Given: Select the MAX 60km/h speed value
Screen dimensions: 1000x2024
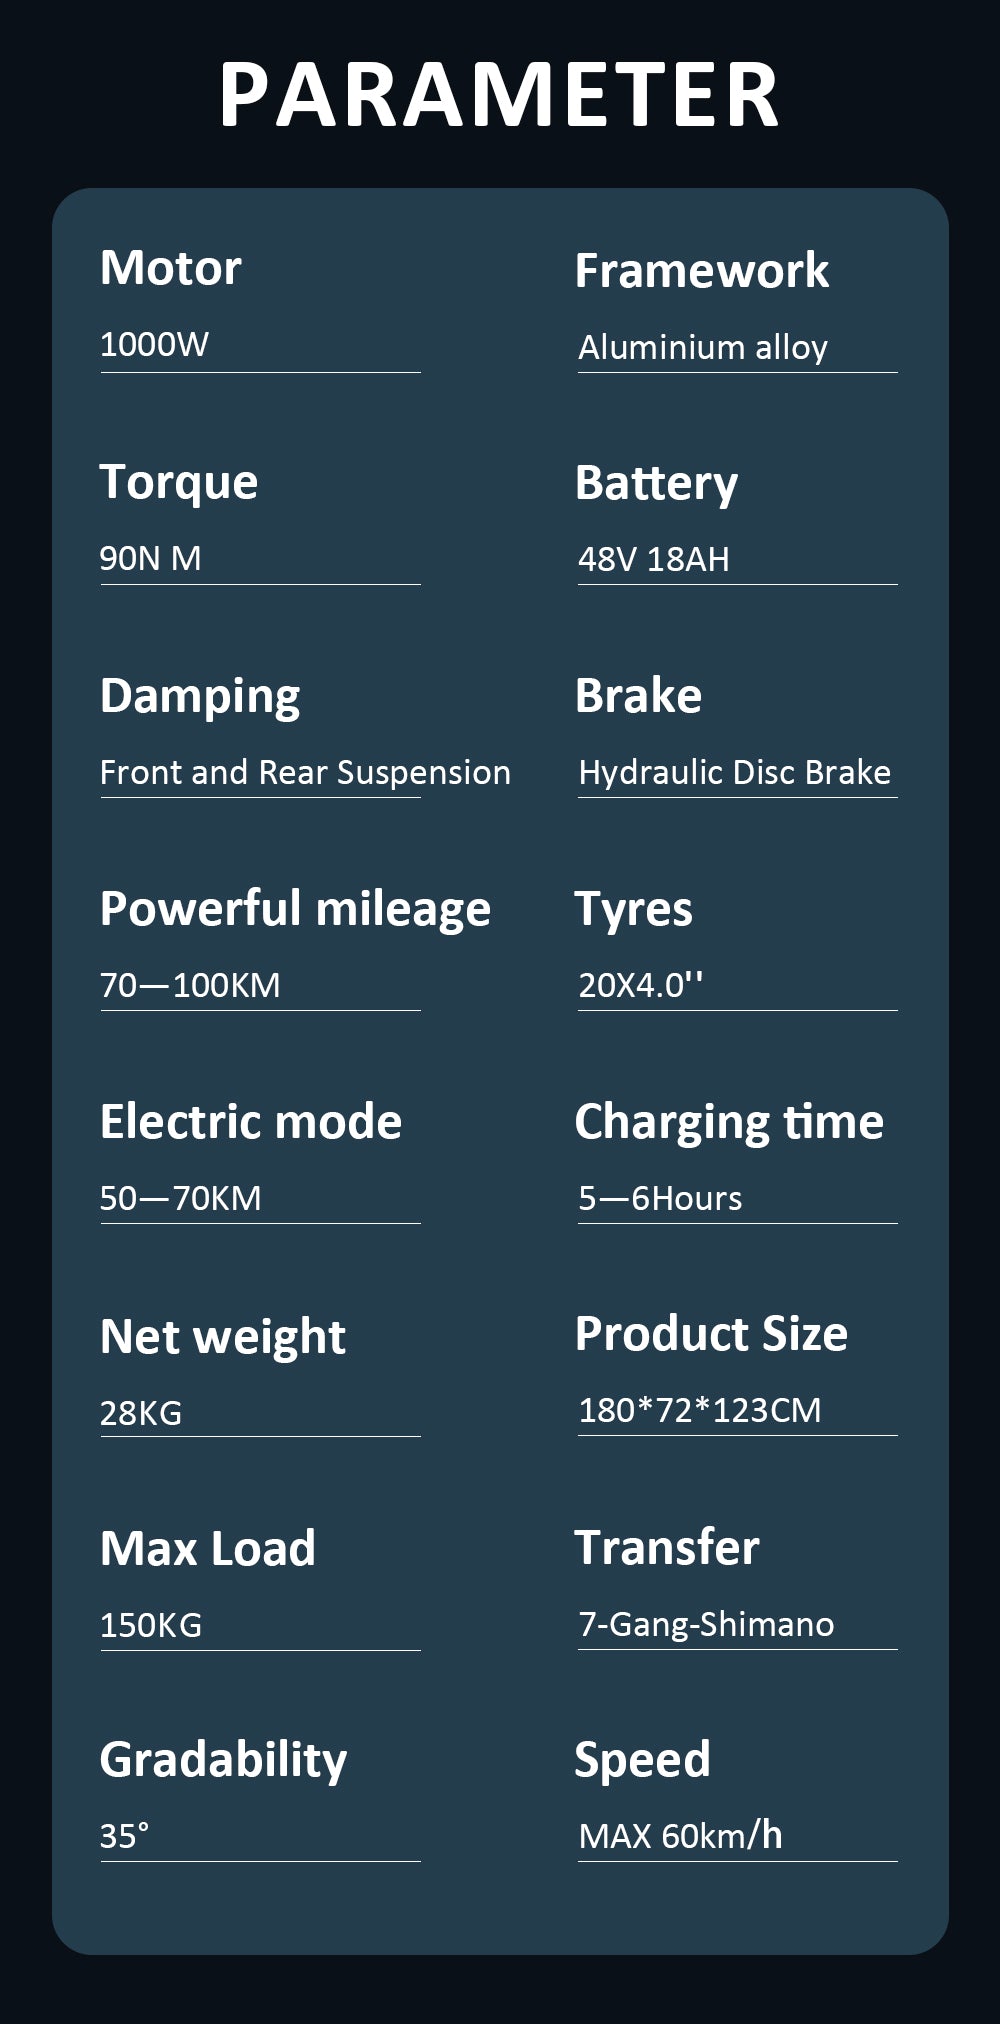Looking at the screenshot, I should point(680,1836).
